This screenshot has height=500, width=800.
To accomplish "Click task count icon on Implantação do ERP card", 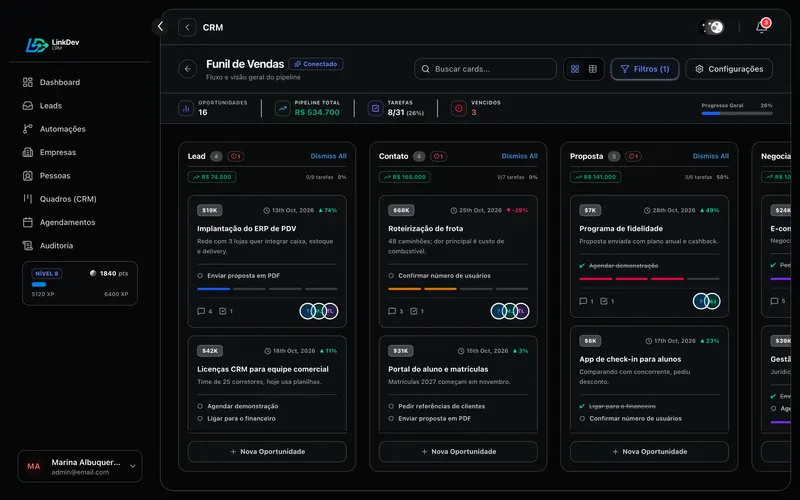I will (x=226, y=311).
